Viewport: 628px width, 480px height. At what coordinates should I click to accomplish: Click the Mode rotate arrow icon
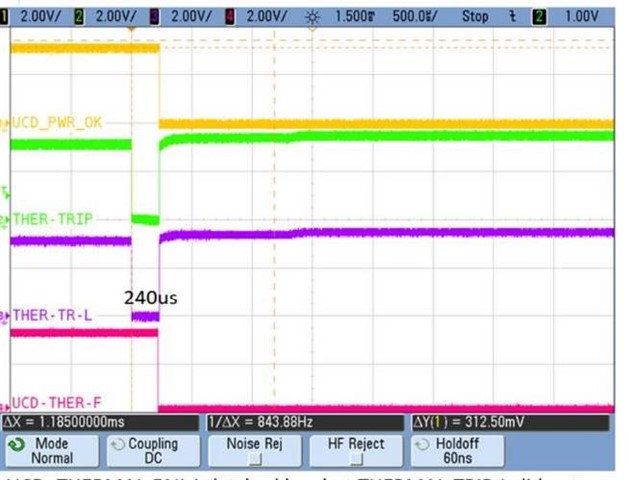17,445
